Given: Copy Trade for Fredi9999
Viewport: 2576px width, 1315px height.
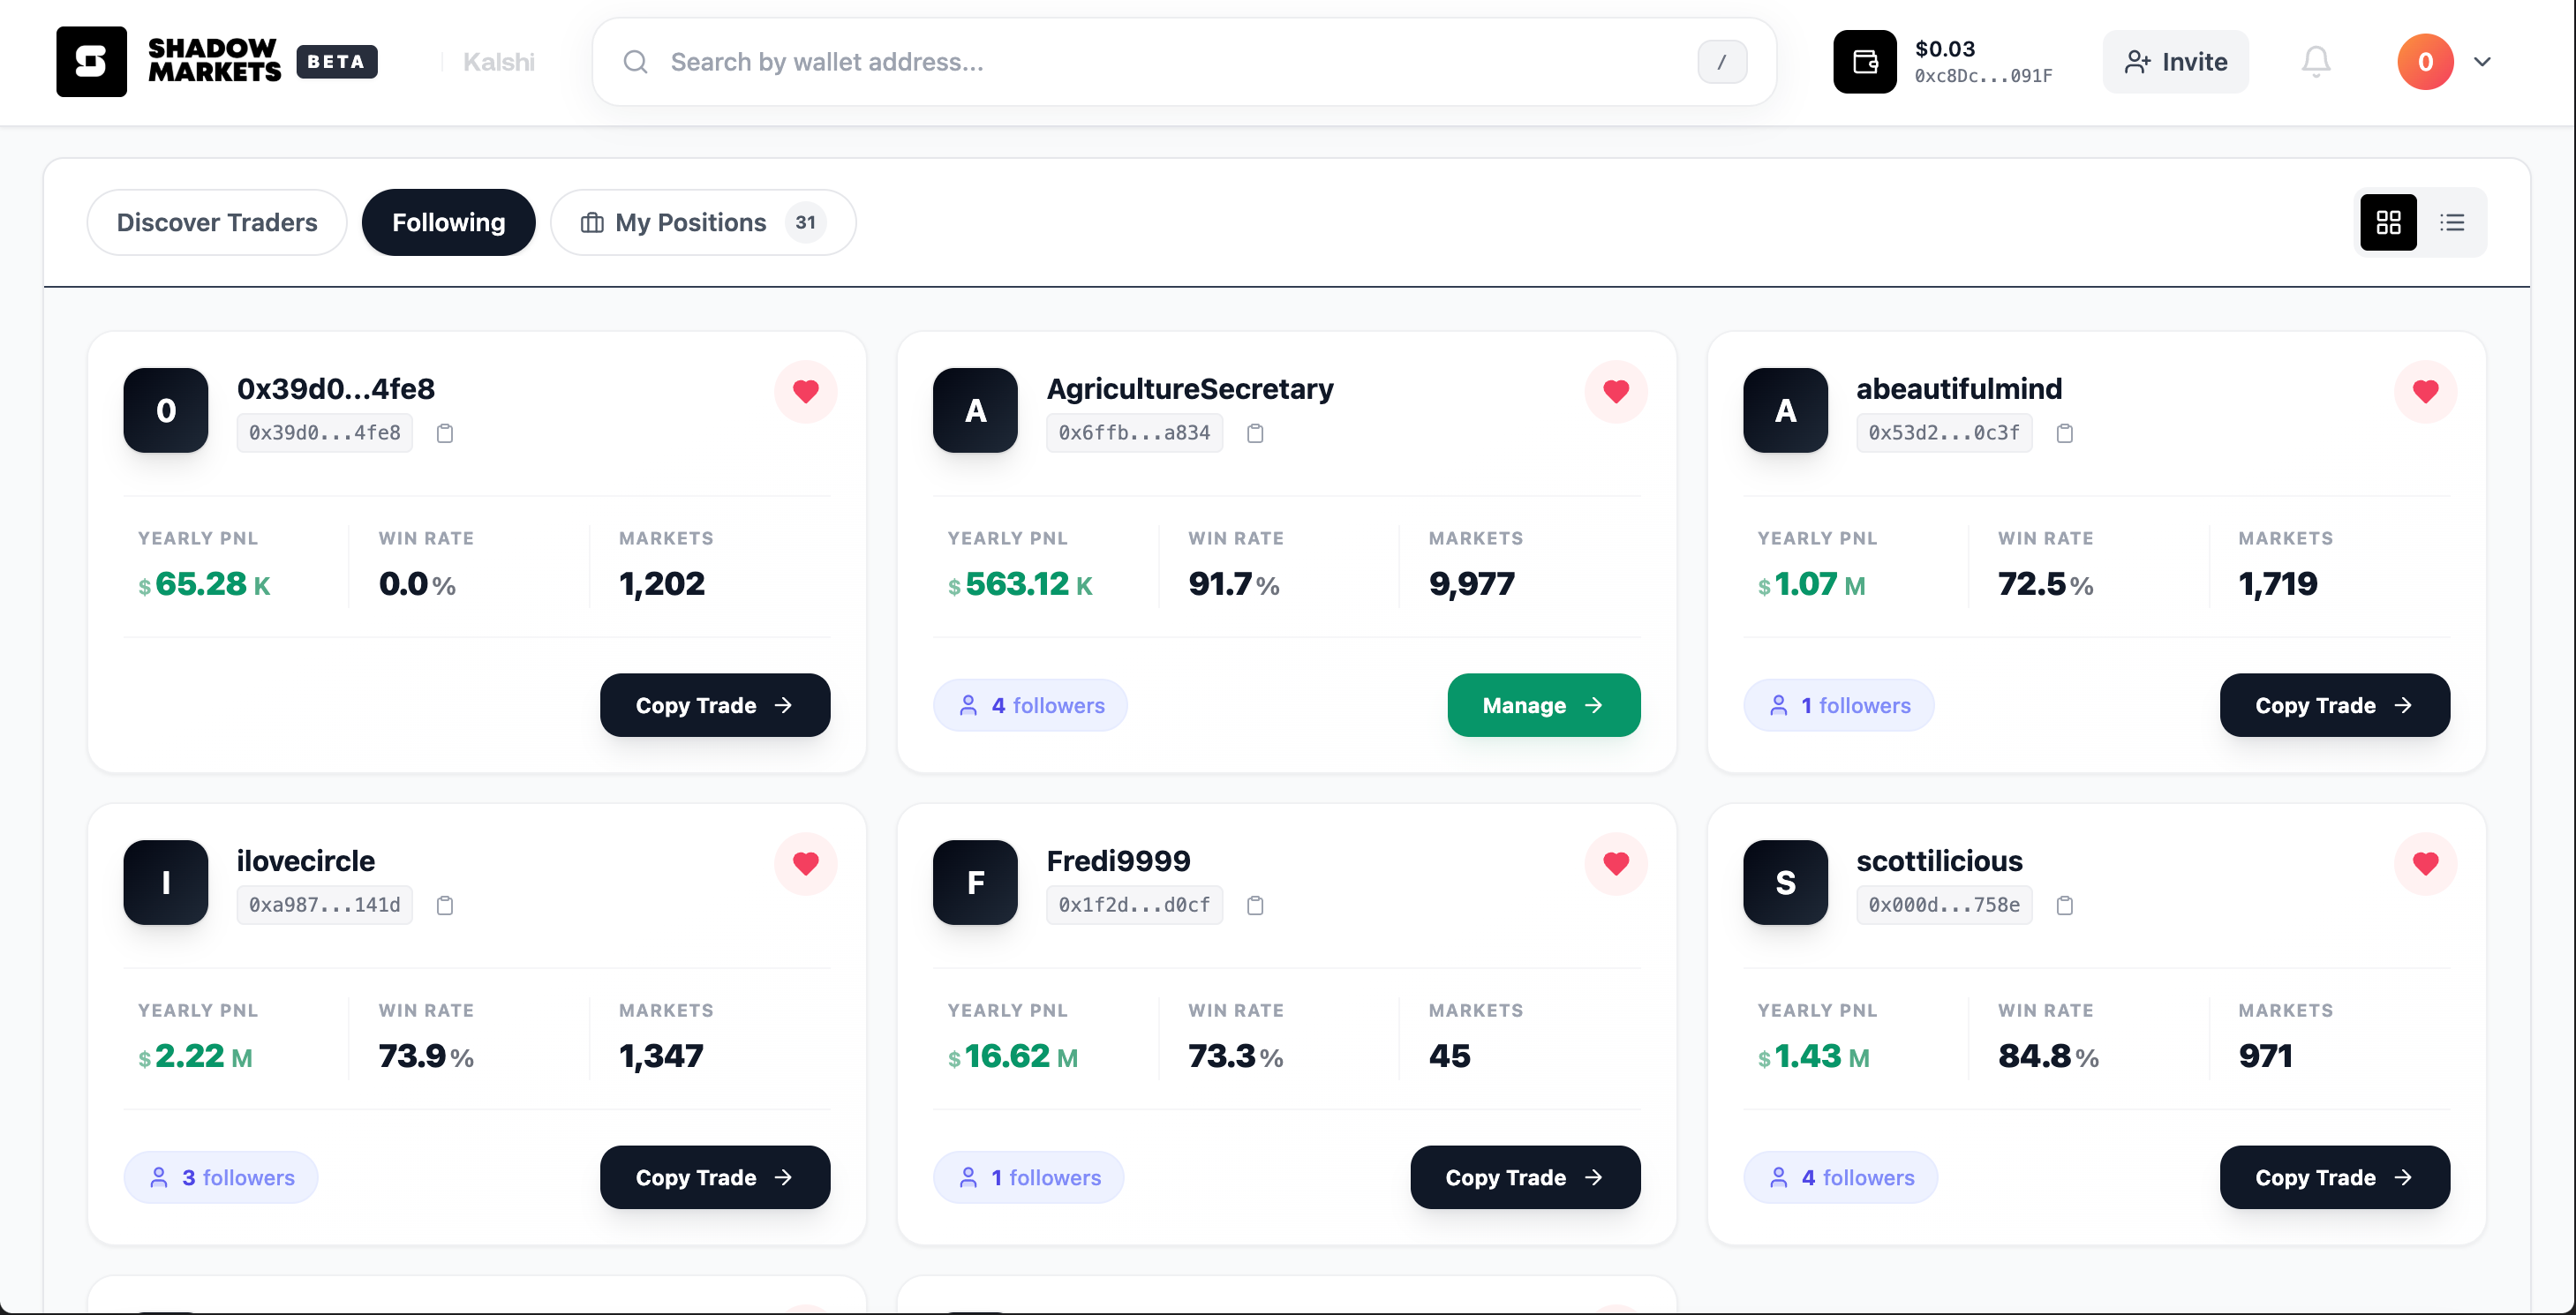Looking at the screenshot, I should pos(1524,1177).
